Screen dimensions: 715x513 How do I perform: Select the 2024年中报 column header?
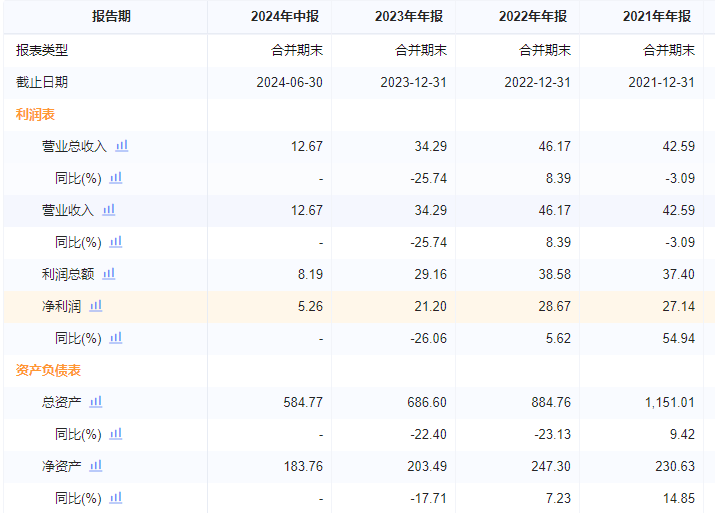pyautogui.click(x=286, y=17)
